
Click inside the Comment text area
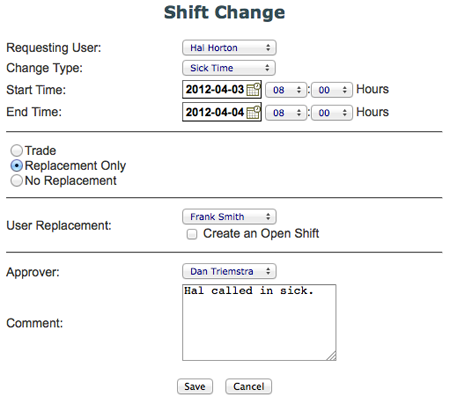point(259,322)
